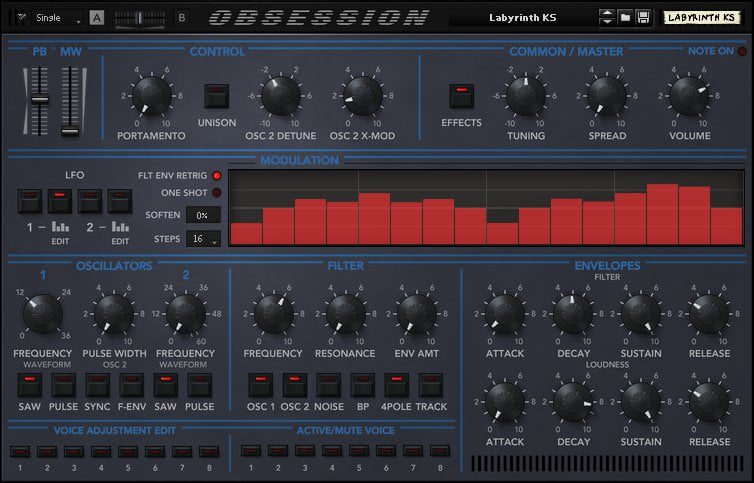Toggle the filter TRACK button

tap(431, 385)
